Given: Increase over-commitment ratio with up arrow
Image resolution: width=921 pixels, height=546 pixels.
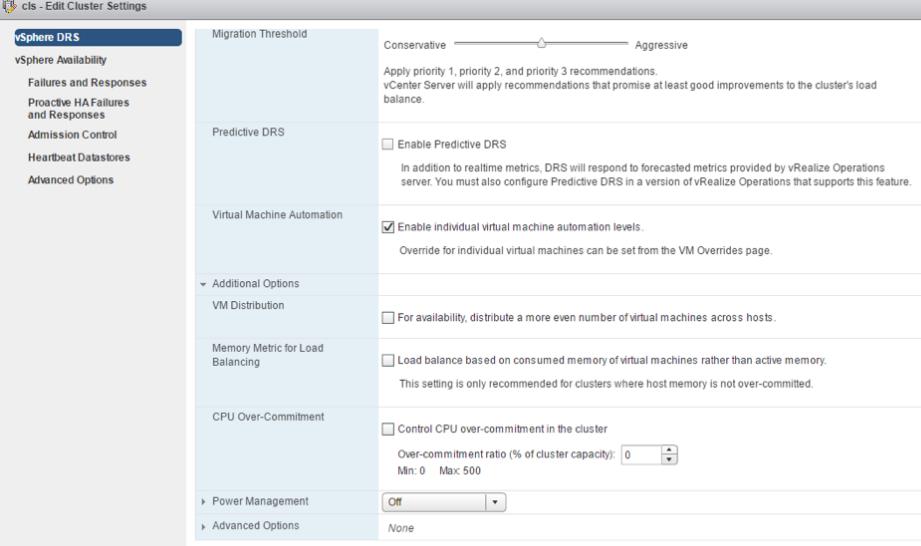Looking at the screenshot, I should [x=670, y=449].
